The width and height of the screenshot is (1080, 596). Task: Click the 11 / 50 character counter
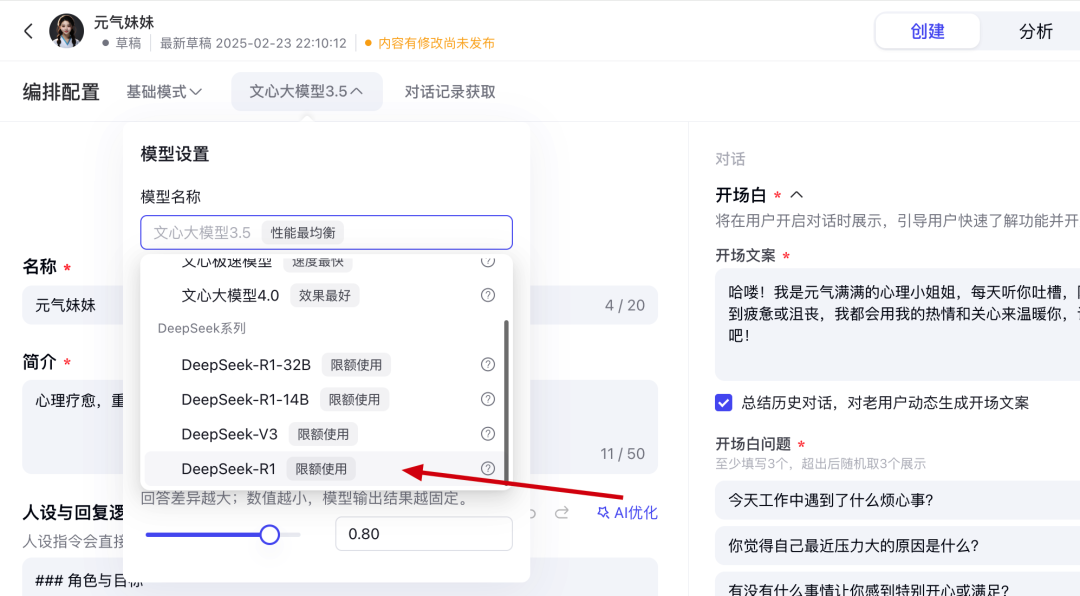[x=623, y=453]
